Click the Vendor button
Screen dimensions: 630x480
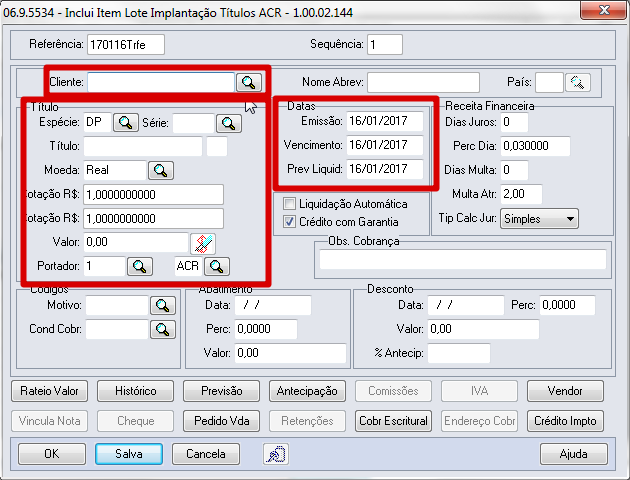coord(565,391)
